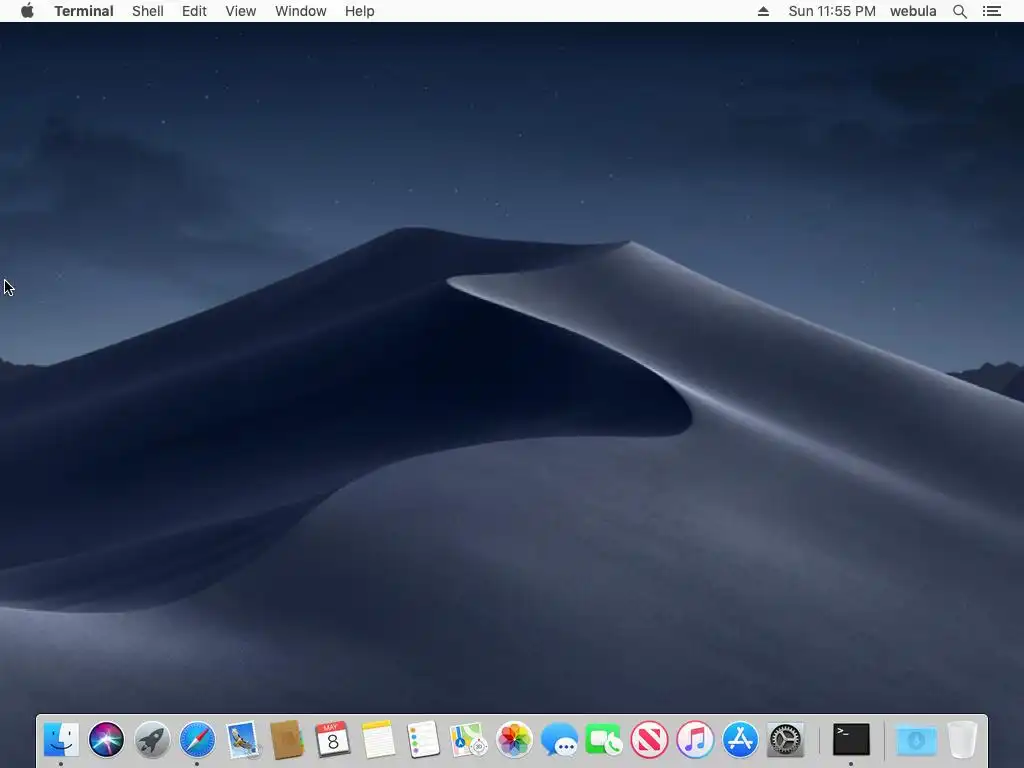
Task: Click the Sun 11:55 PM clock
Action: click(831, 11)
